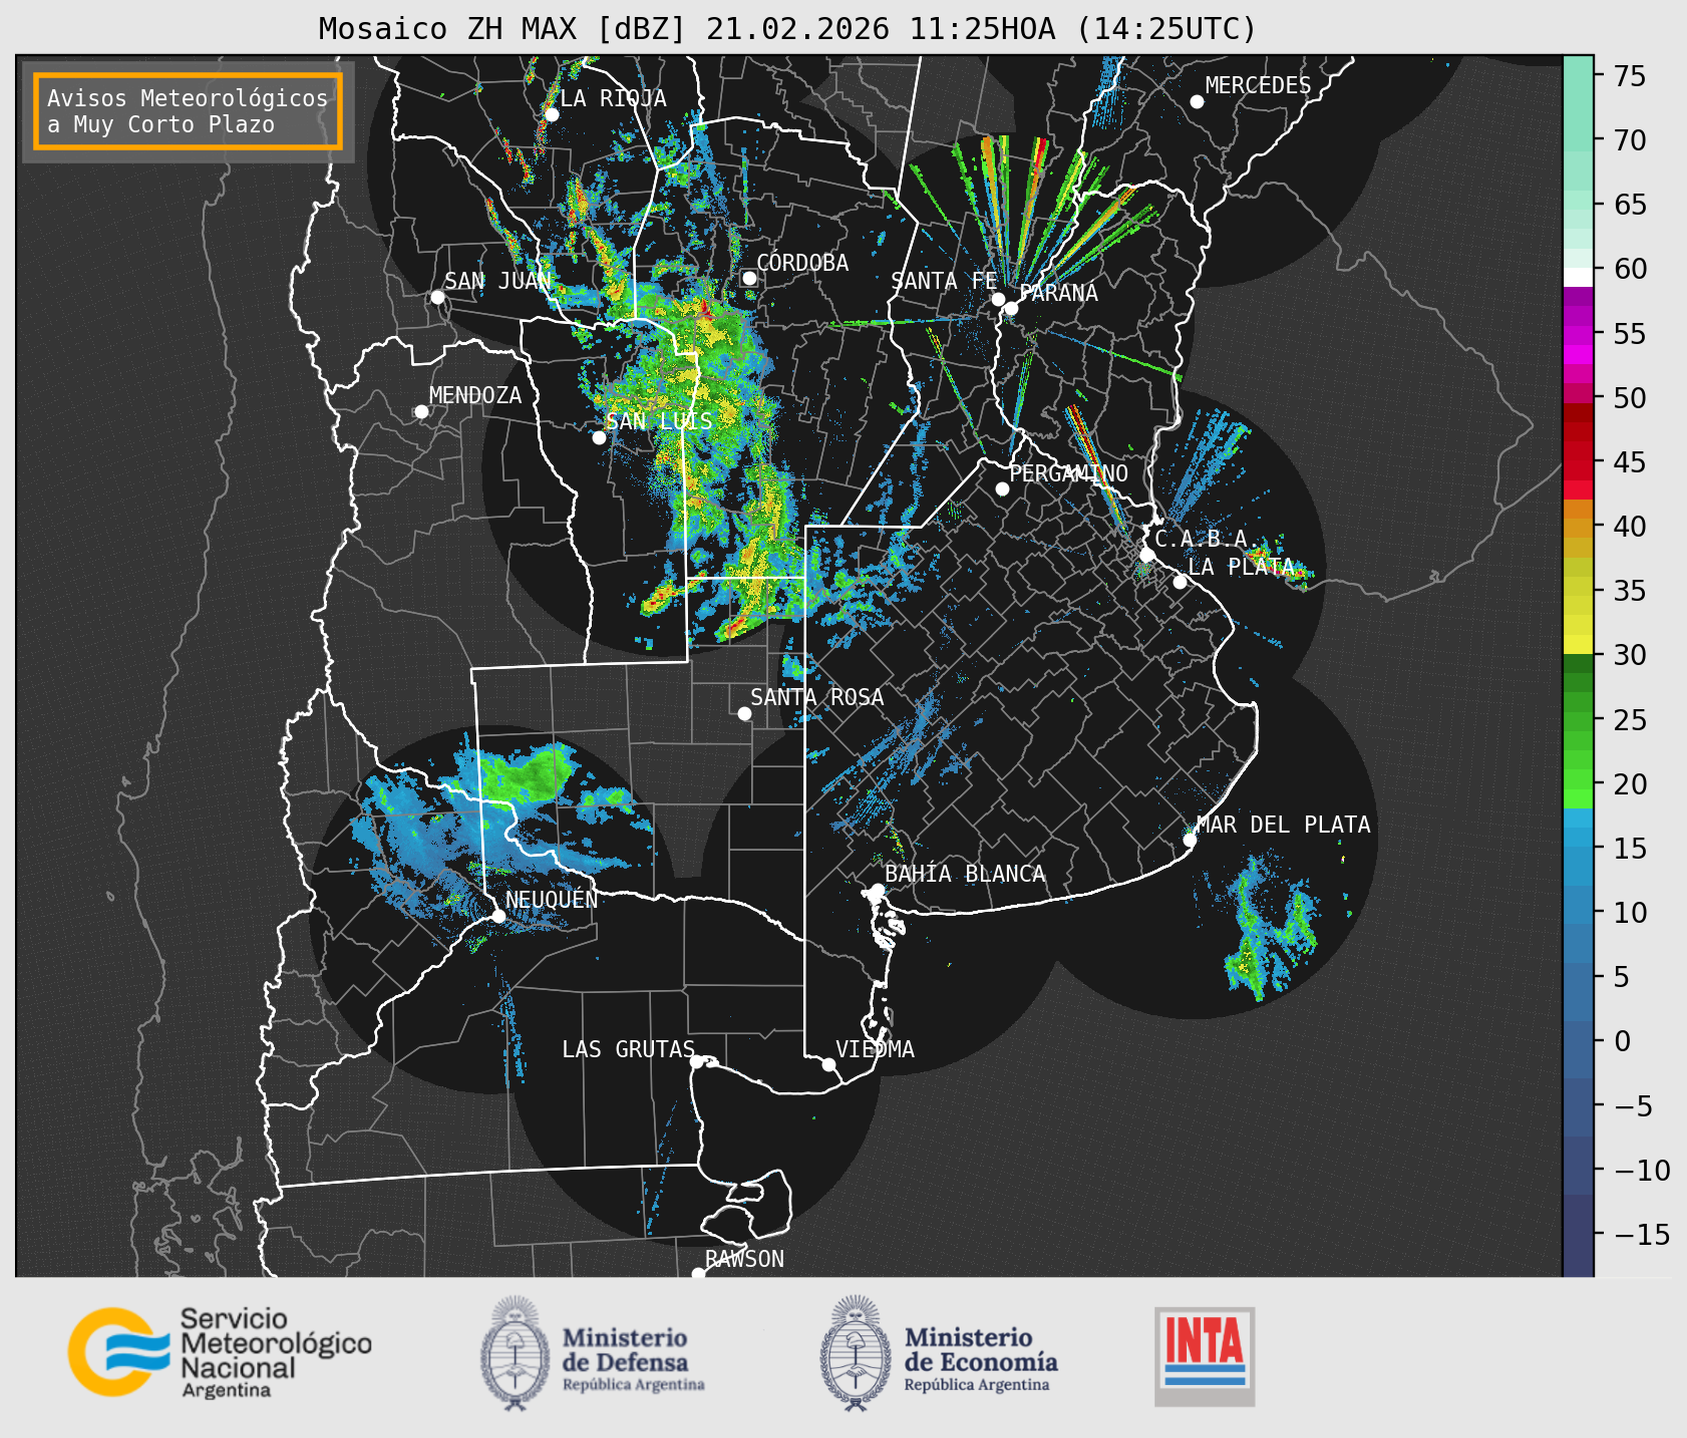Click the -15 dBZ dark blue band on colorbar
The width and height of the screenshot is (1687, 1438).
(x=1578, y=1235)
